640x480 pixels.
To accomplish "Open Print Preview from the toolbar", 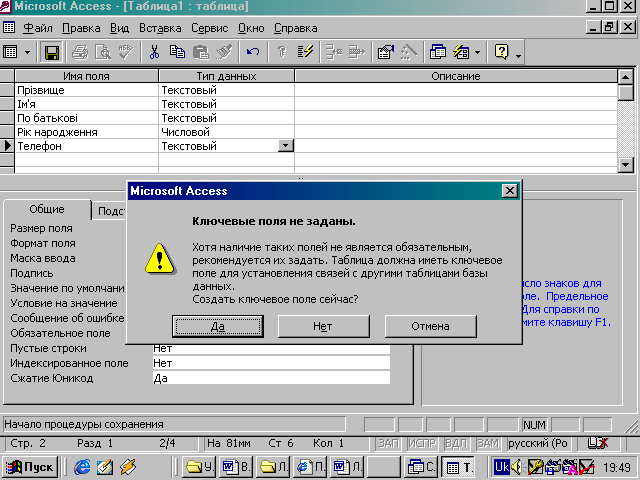I will coord(102,52).
